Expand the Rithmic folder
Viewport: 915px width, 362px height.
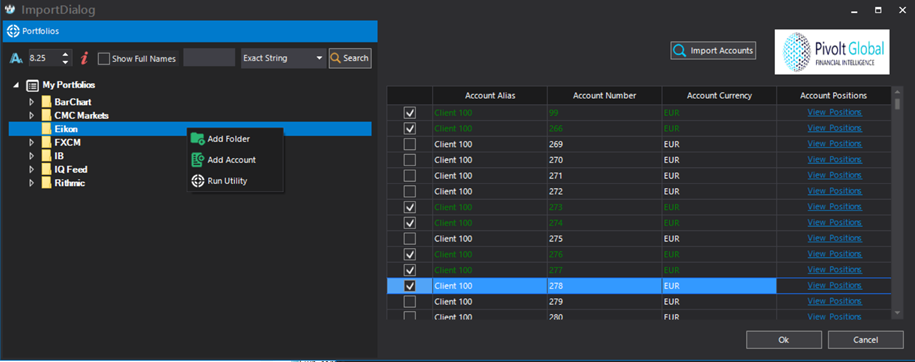click(32, 183)
